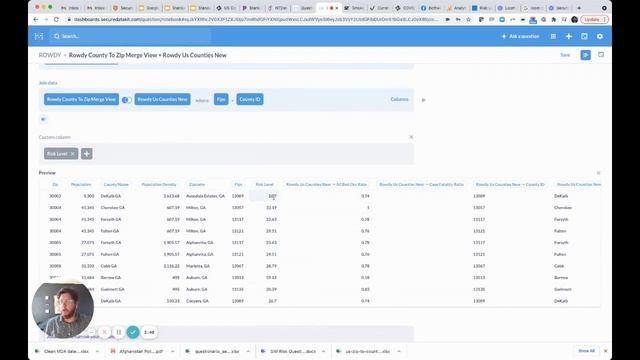
Task: Open the us-zip-to-count xlsx download
Action: 364,351
